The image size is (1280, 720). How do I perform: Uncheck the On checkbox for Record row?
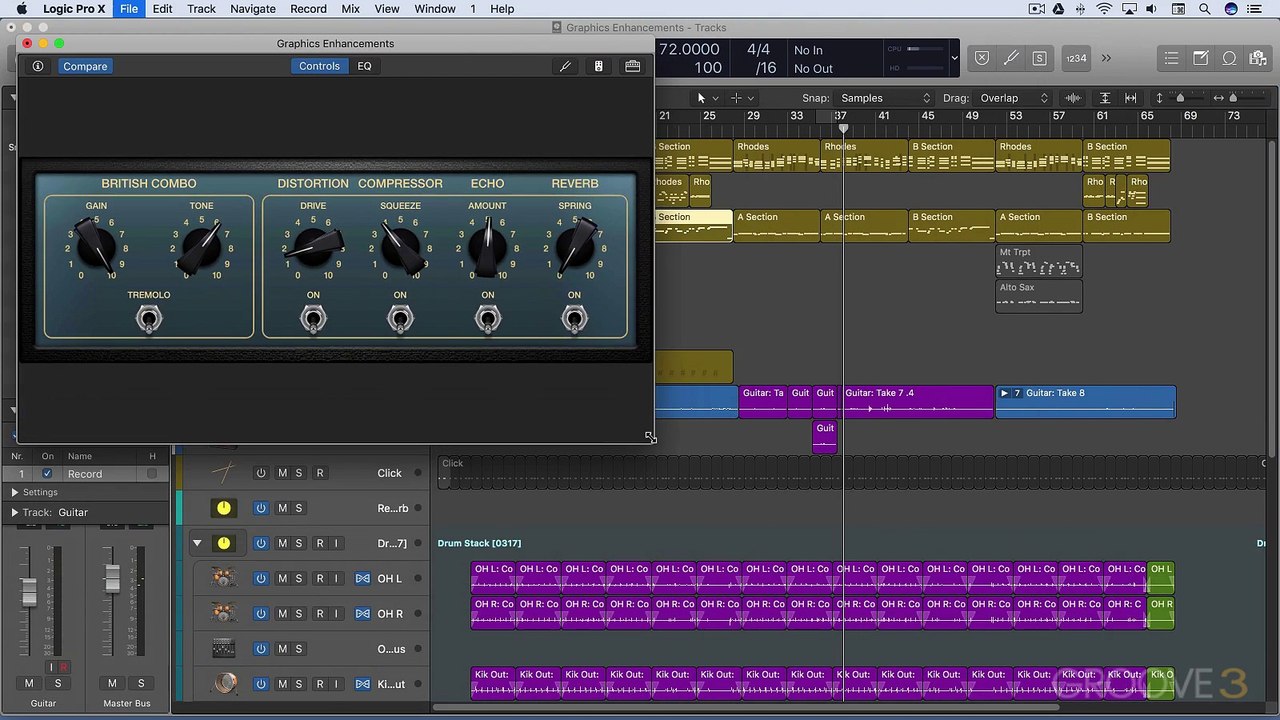pyautogui.click(x=47, y=474)
